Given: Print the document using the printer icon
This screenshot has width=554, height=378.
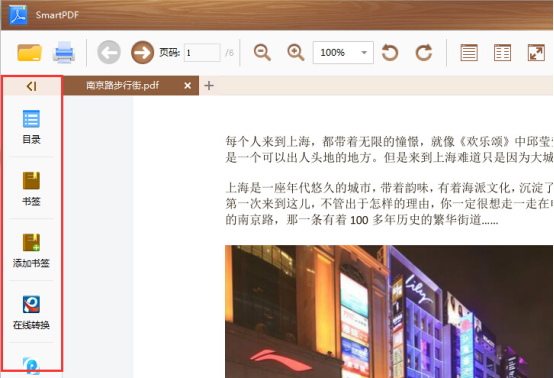Looking at the screenshot, I should pyautogui.click(x=64, y=53).
